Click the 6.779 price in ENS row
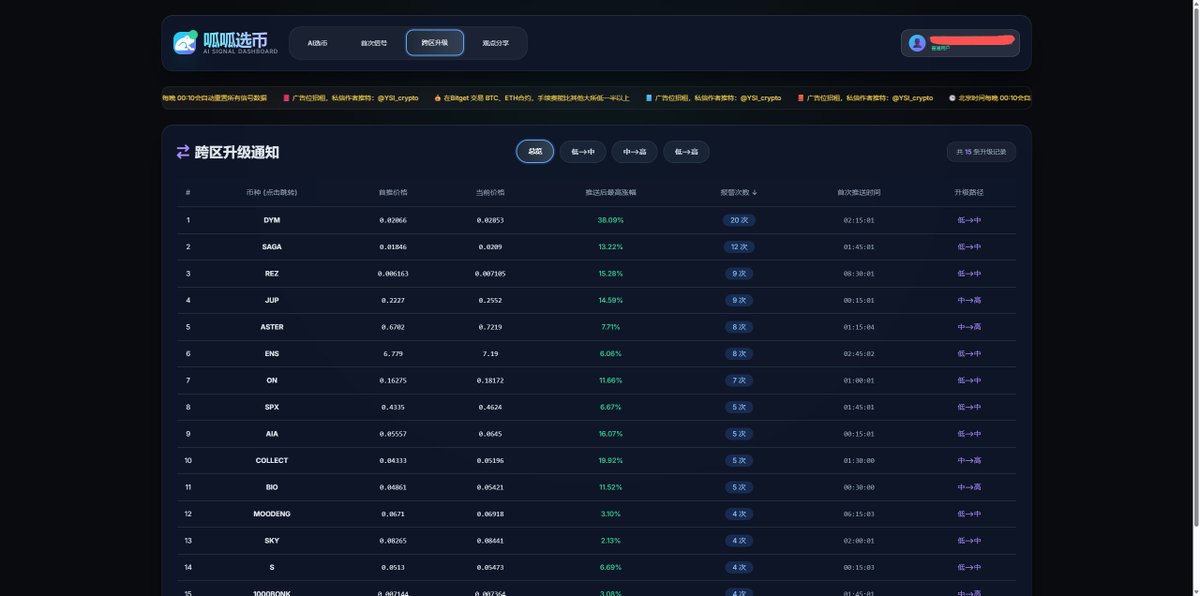 pos(393,354)
